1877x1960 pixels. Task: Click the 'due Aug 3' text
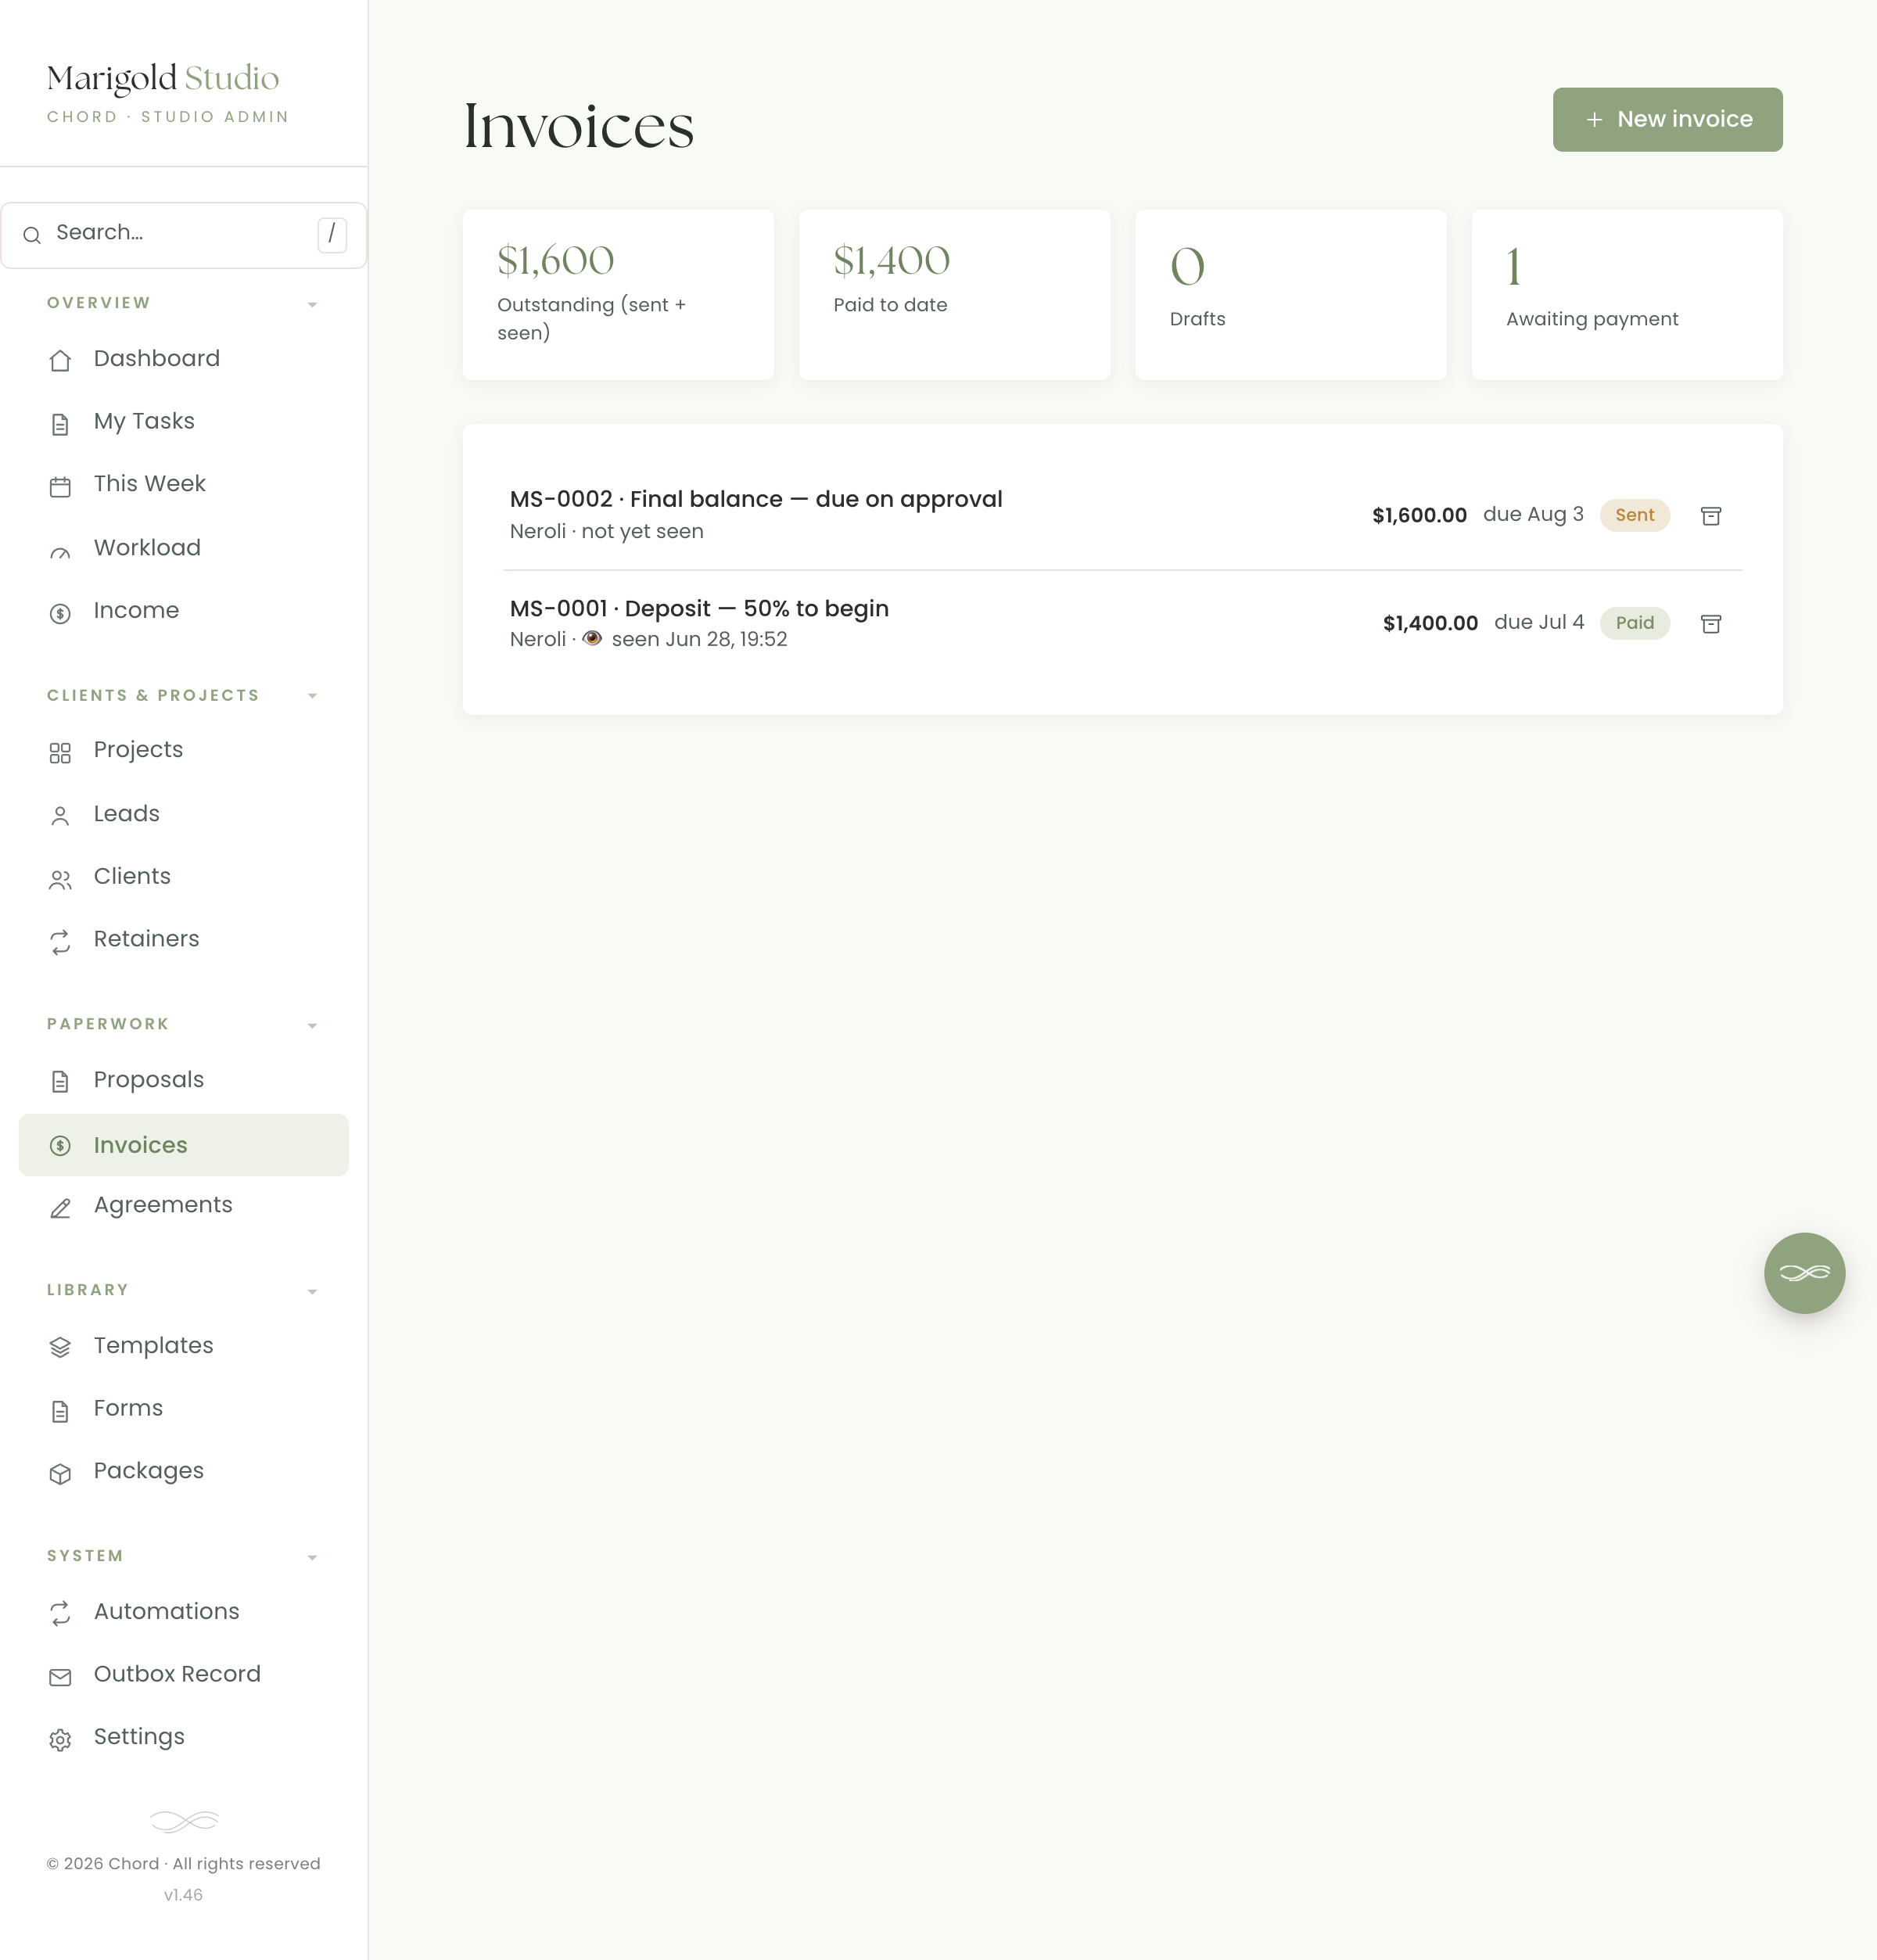pos(1533,514)
